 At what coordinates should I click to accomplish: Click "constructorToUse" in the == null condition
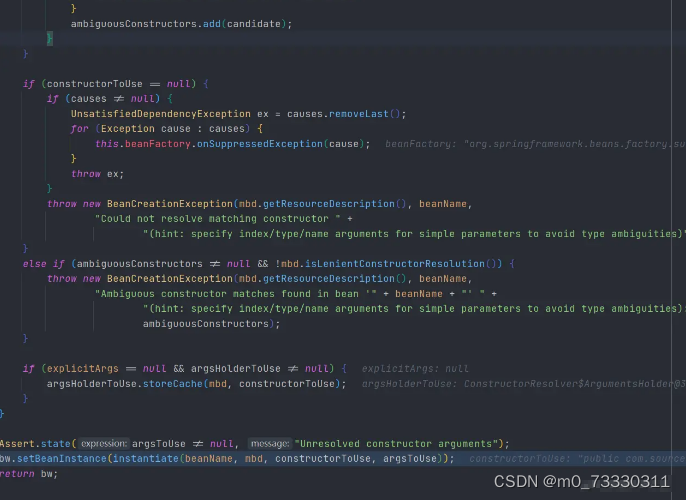coord(94,84)
